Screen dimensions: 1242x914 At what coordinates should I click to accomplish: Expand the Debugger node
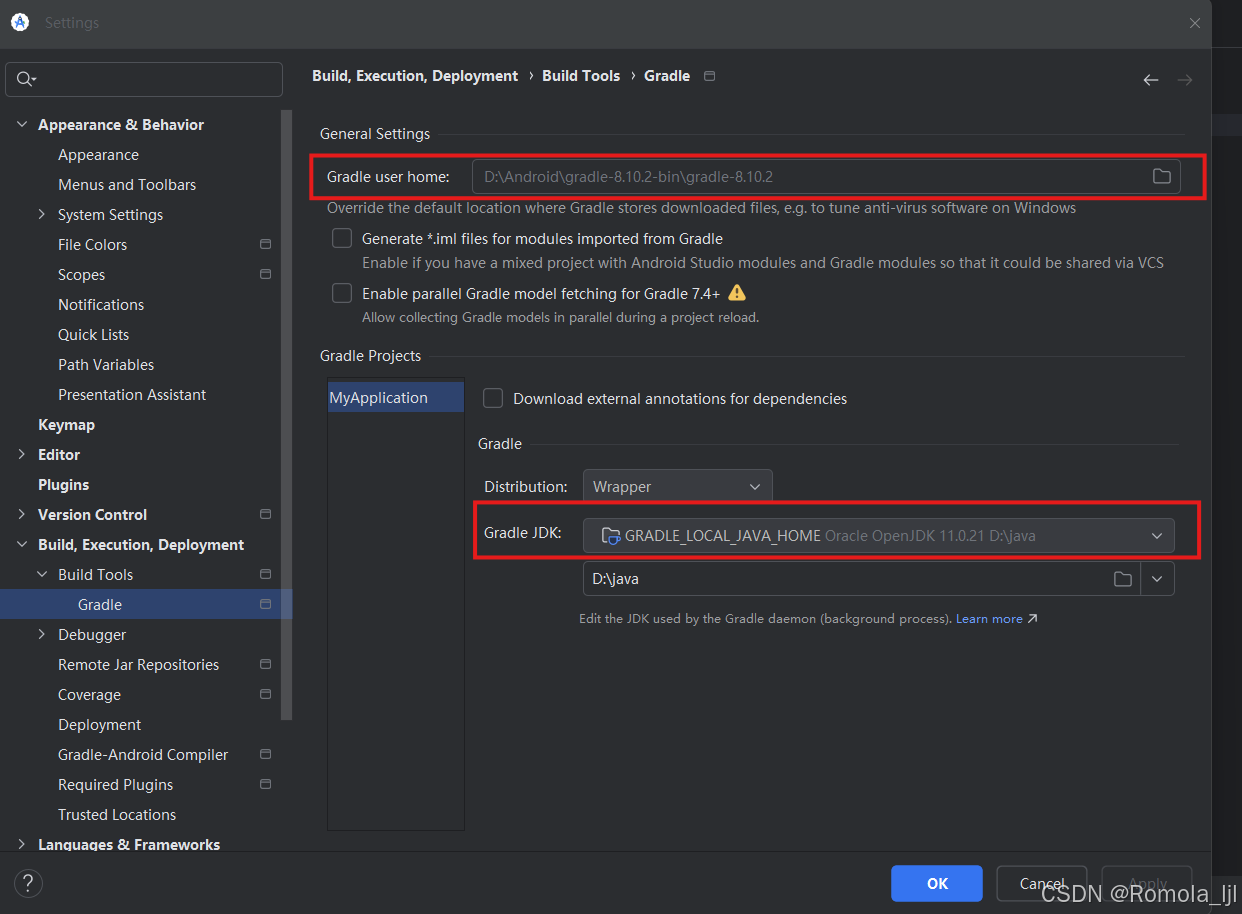(x=42, y=635)
